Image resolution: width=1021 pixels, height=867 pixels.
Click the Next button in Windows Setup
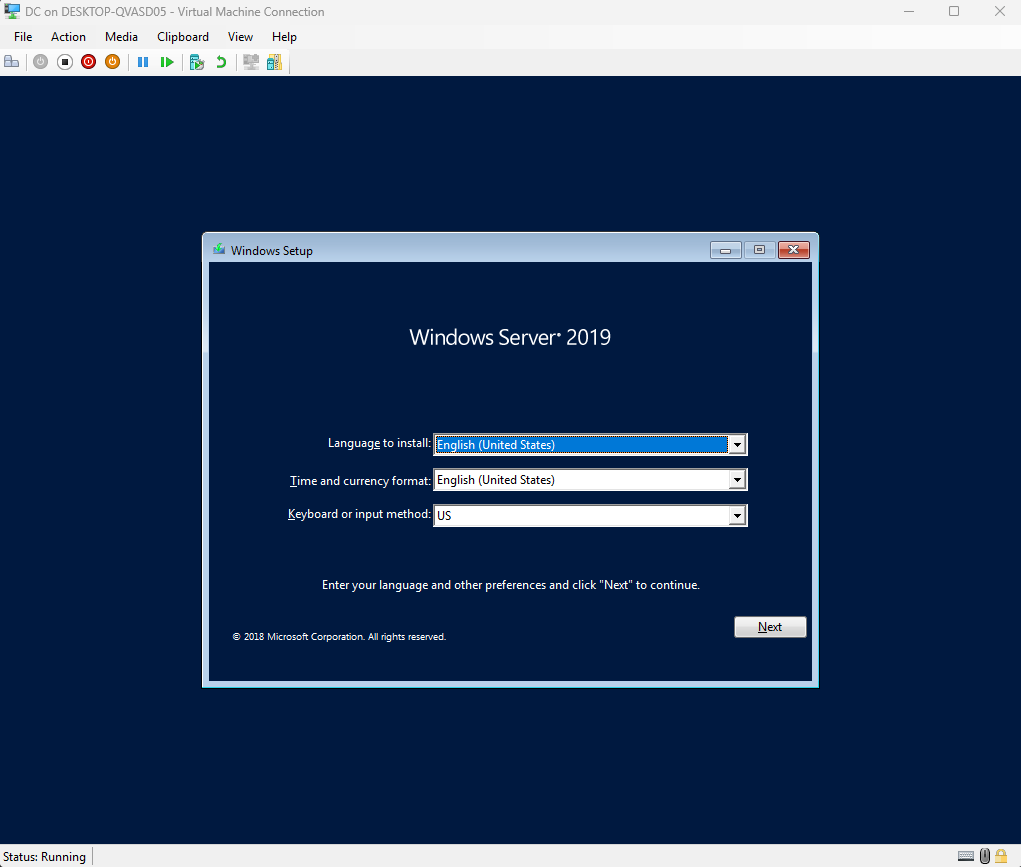point(770,626)
